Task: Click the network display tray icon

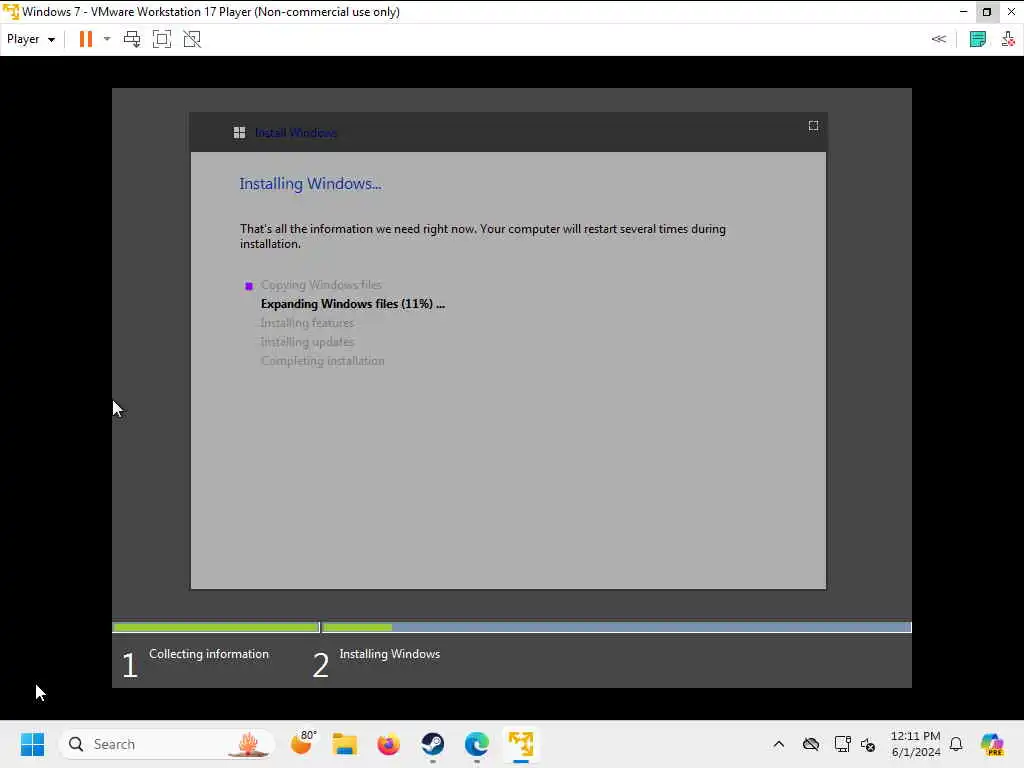Action: pyautogui.click(x=842, y=744)
